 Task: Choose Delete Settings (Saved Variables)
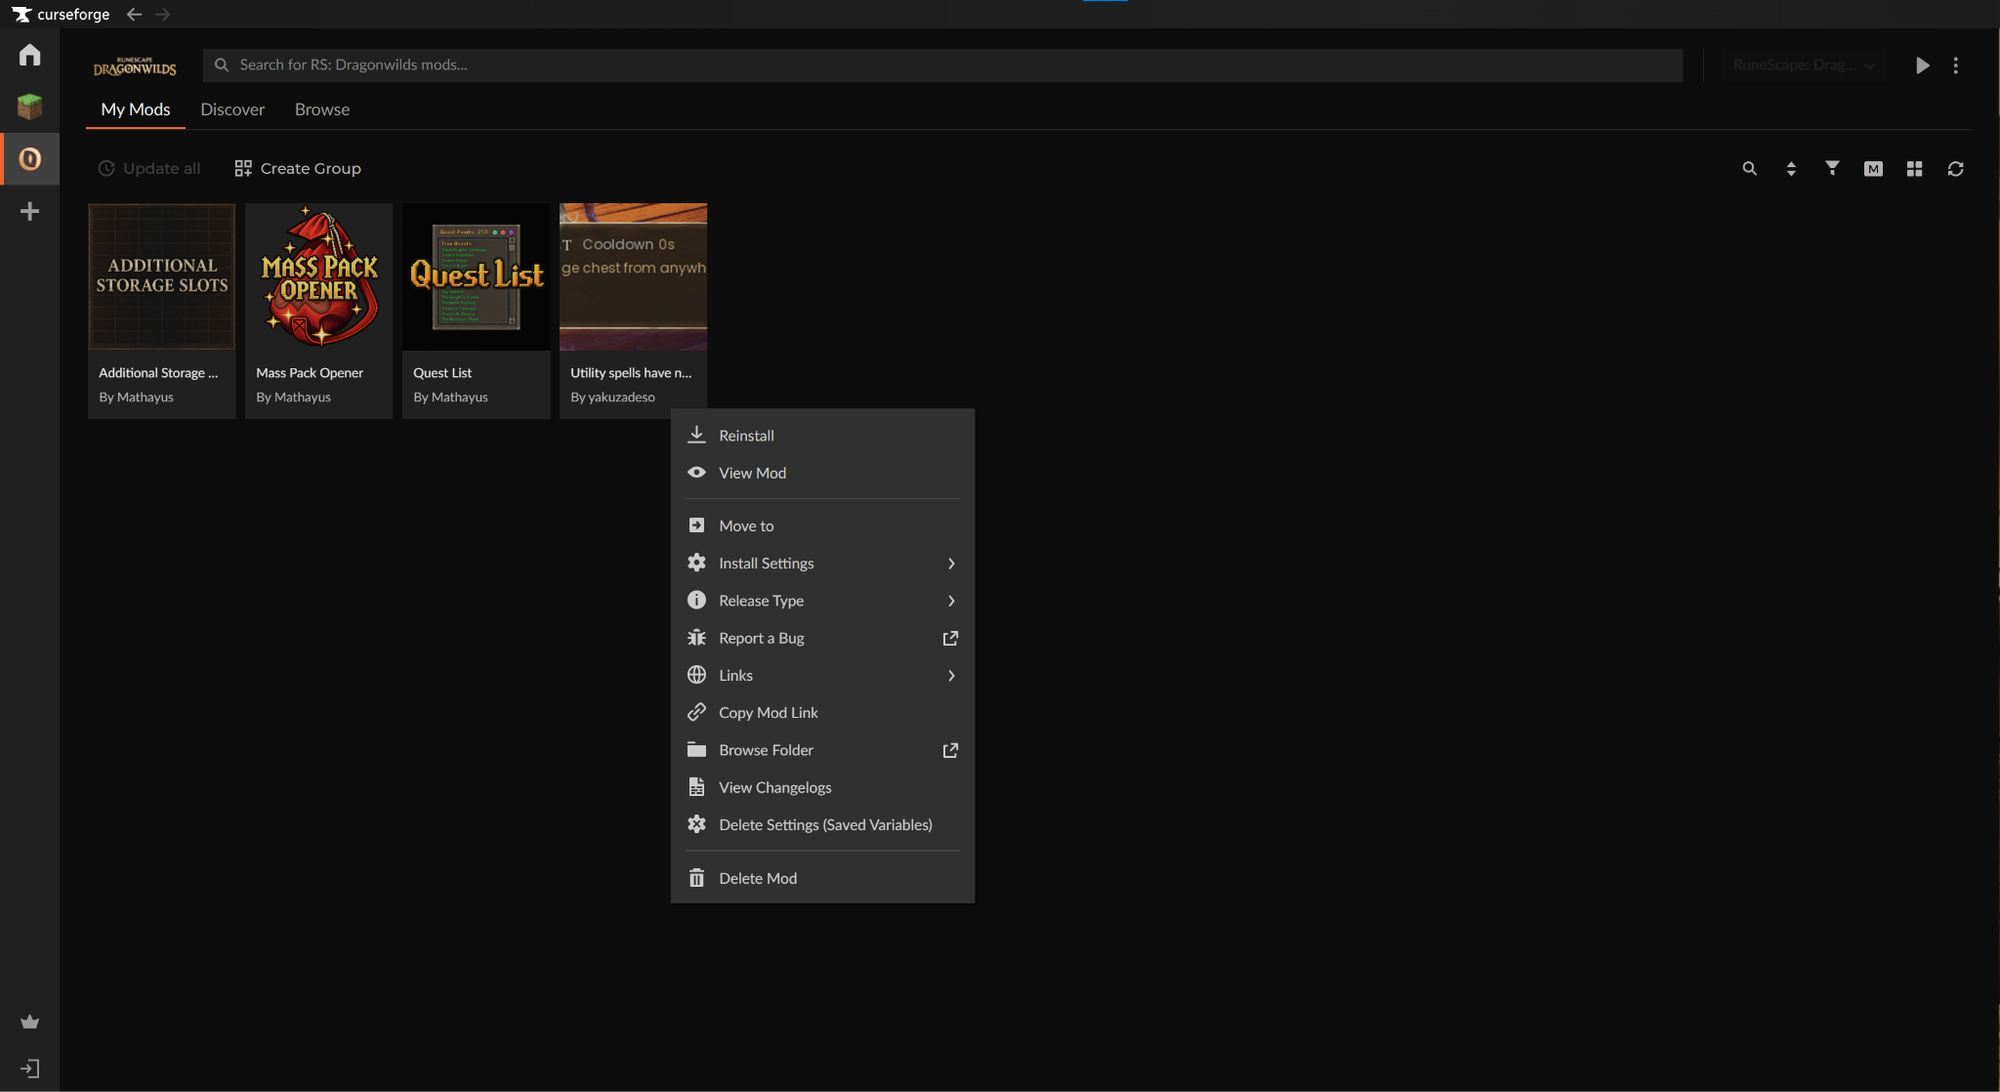(822, 825)
